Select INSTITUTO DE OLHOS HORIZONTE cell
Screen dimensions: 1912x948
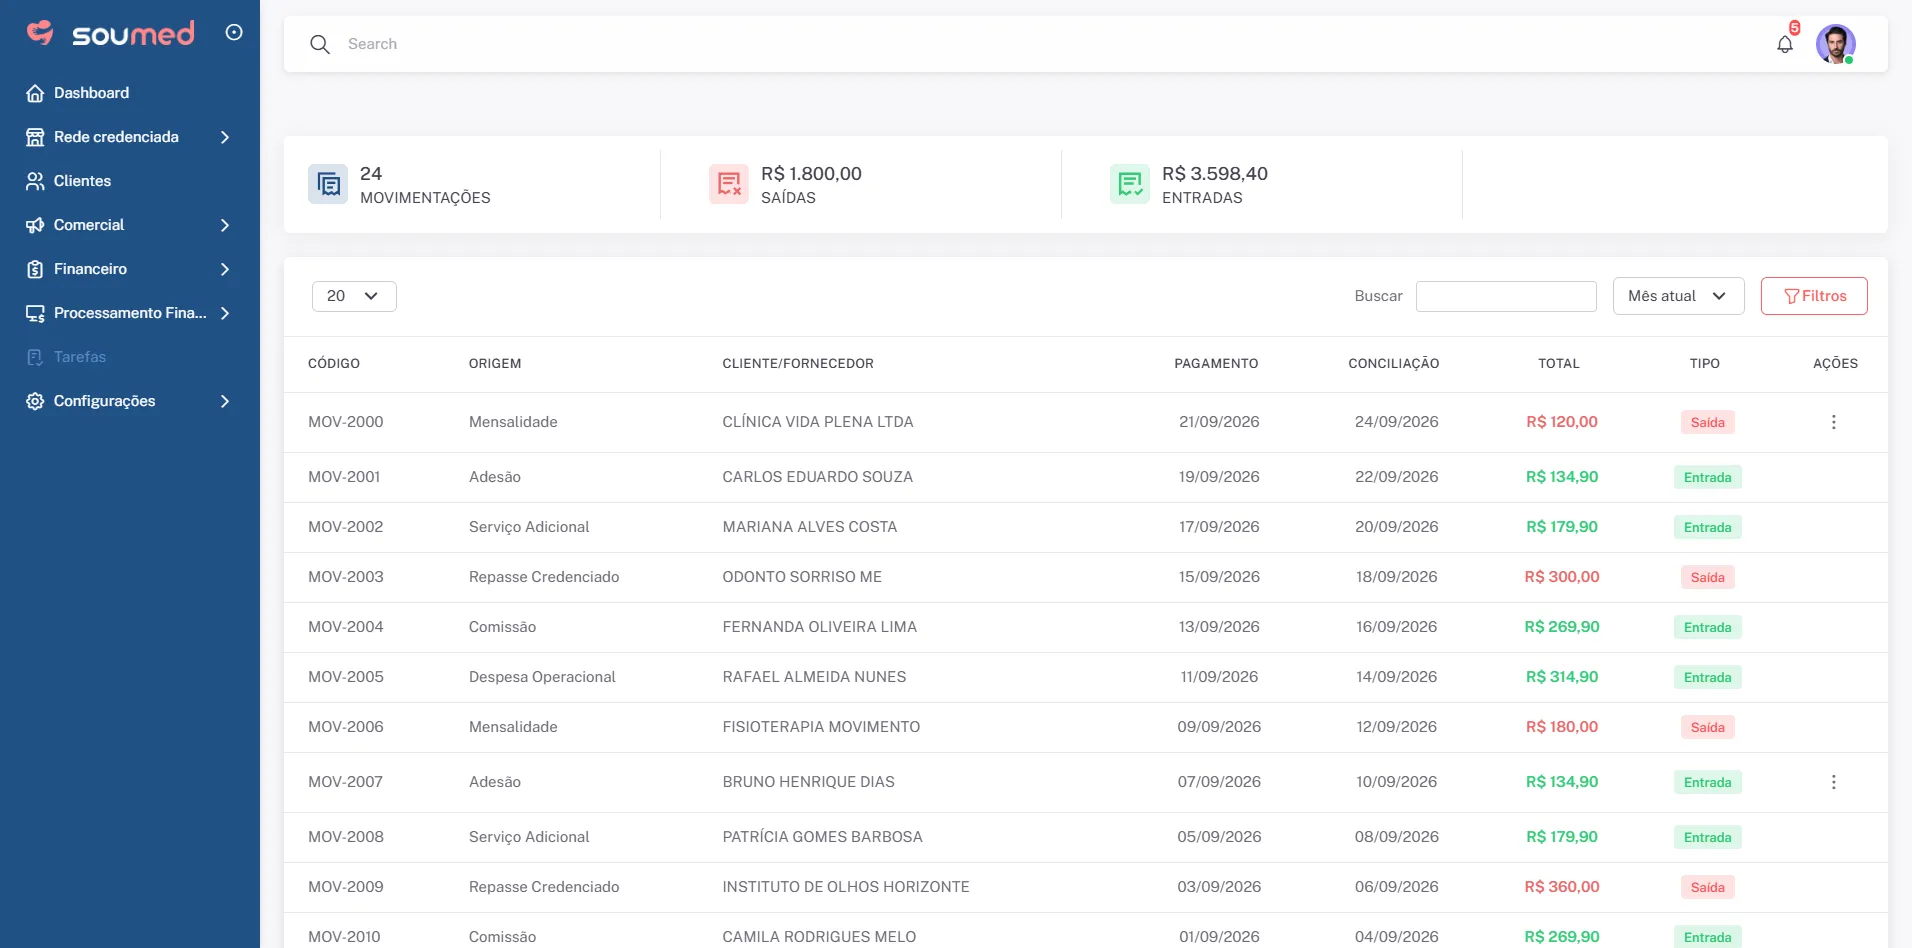(x=846, y=887)
